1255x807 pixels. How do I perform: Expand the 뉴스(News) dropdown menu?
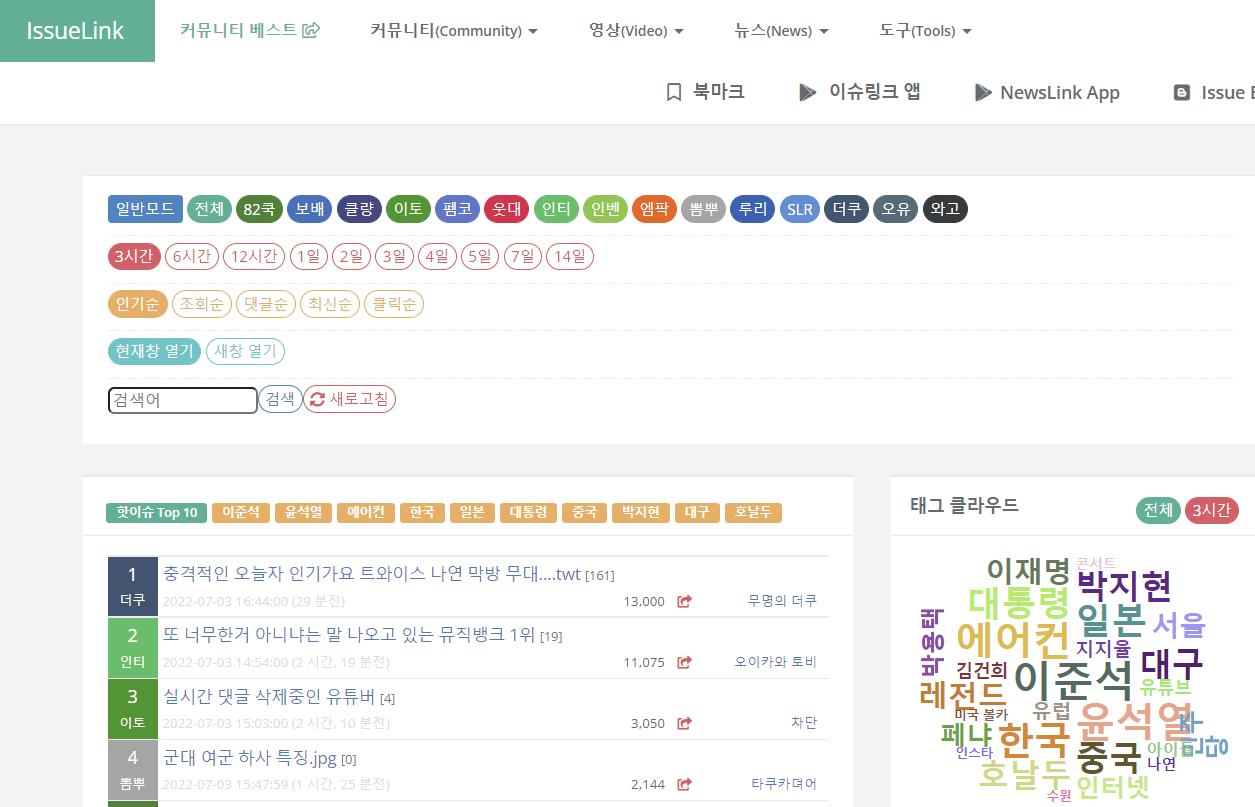tap(781, 30)
